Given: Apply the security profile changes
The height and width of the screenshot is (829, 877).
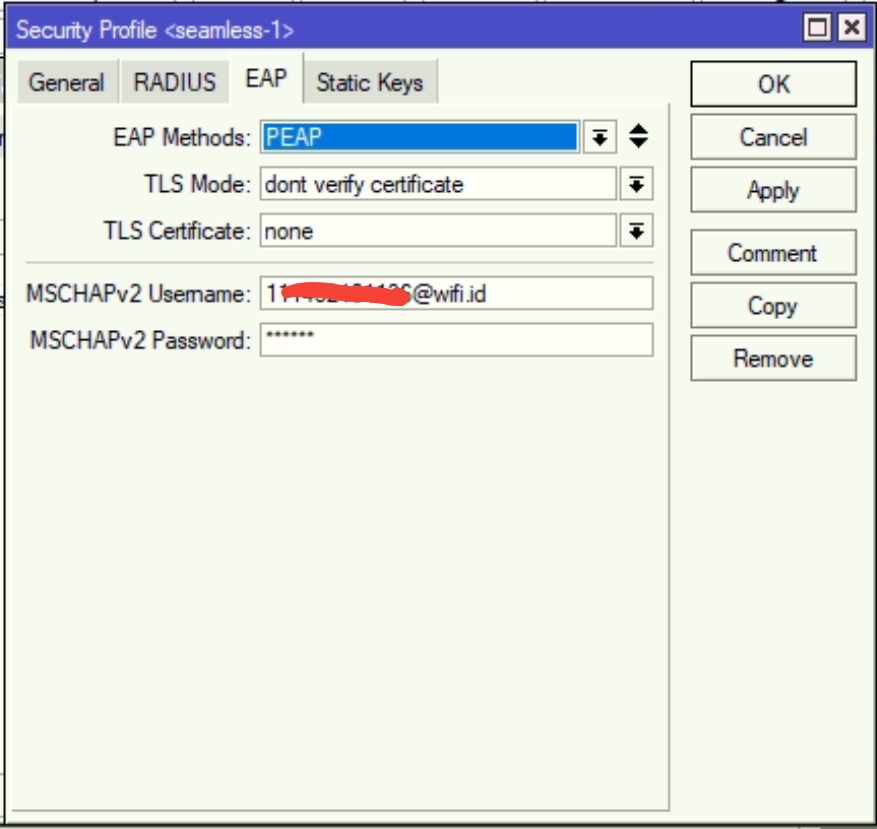Looking at the screenshot, I should (x=772, y=190).
